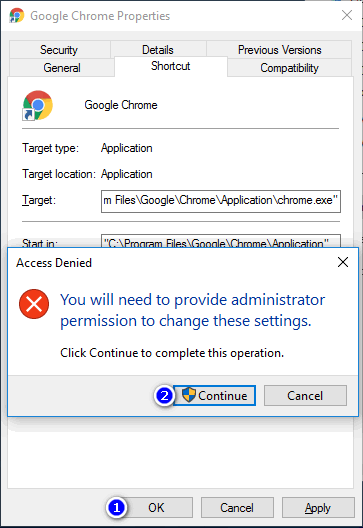Click Apply in the Properties window
This screenshot has height=528, width=363.
click(318, 507)
